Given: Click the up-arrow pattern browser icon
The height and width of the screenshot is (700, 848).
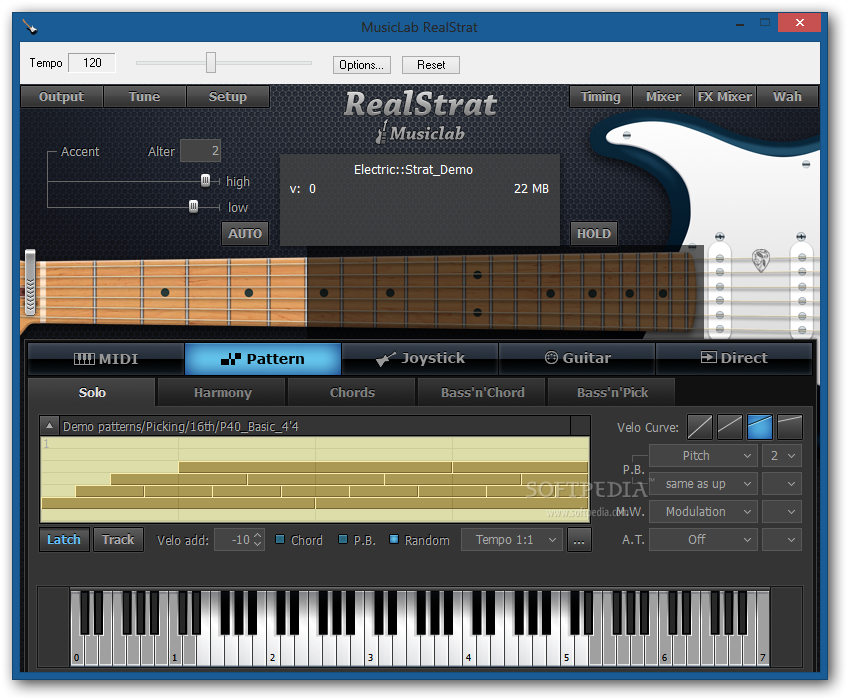Looking at the screenshot, I should point(49,426).
